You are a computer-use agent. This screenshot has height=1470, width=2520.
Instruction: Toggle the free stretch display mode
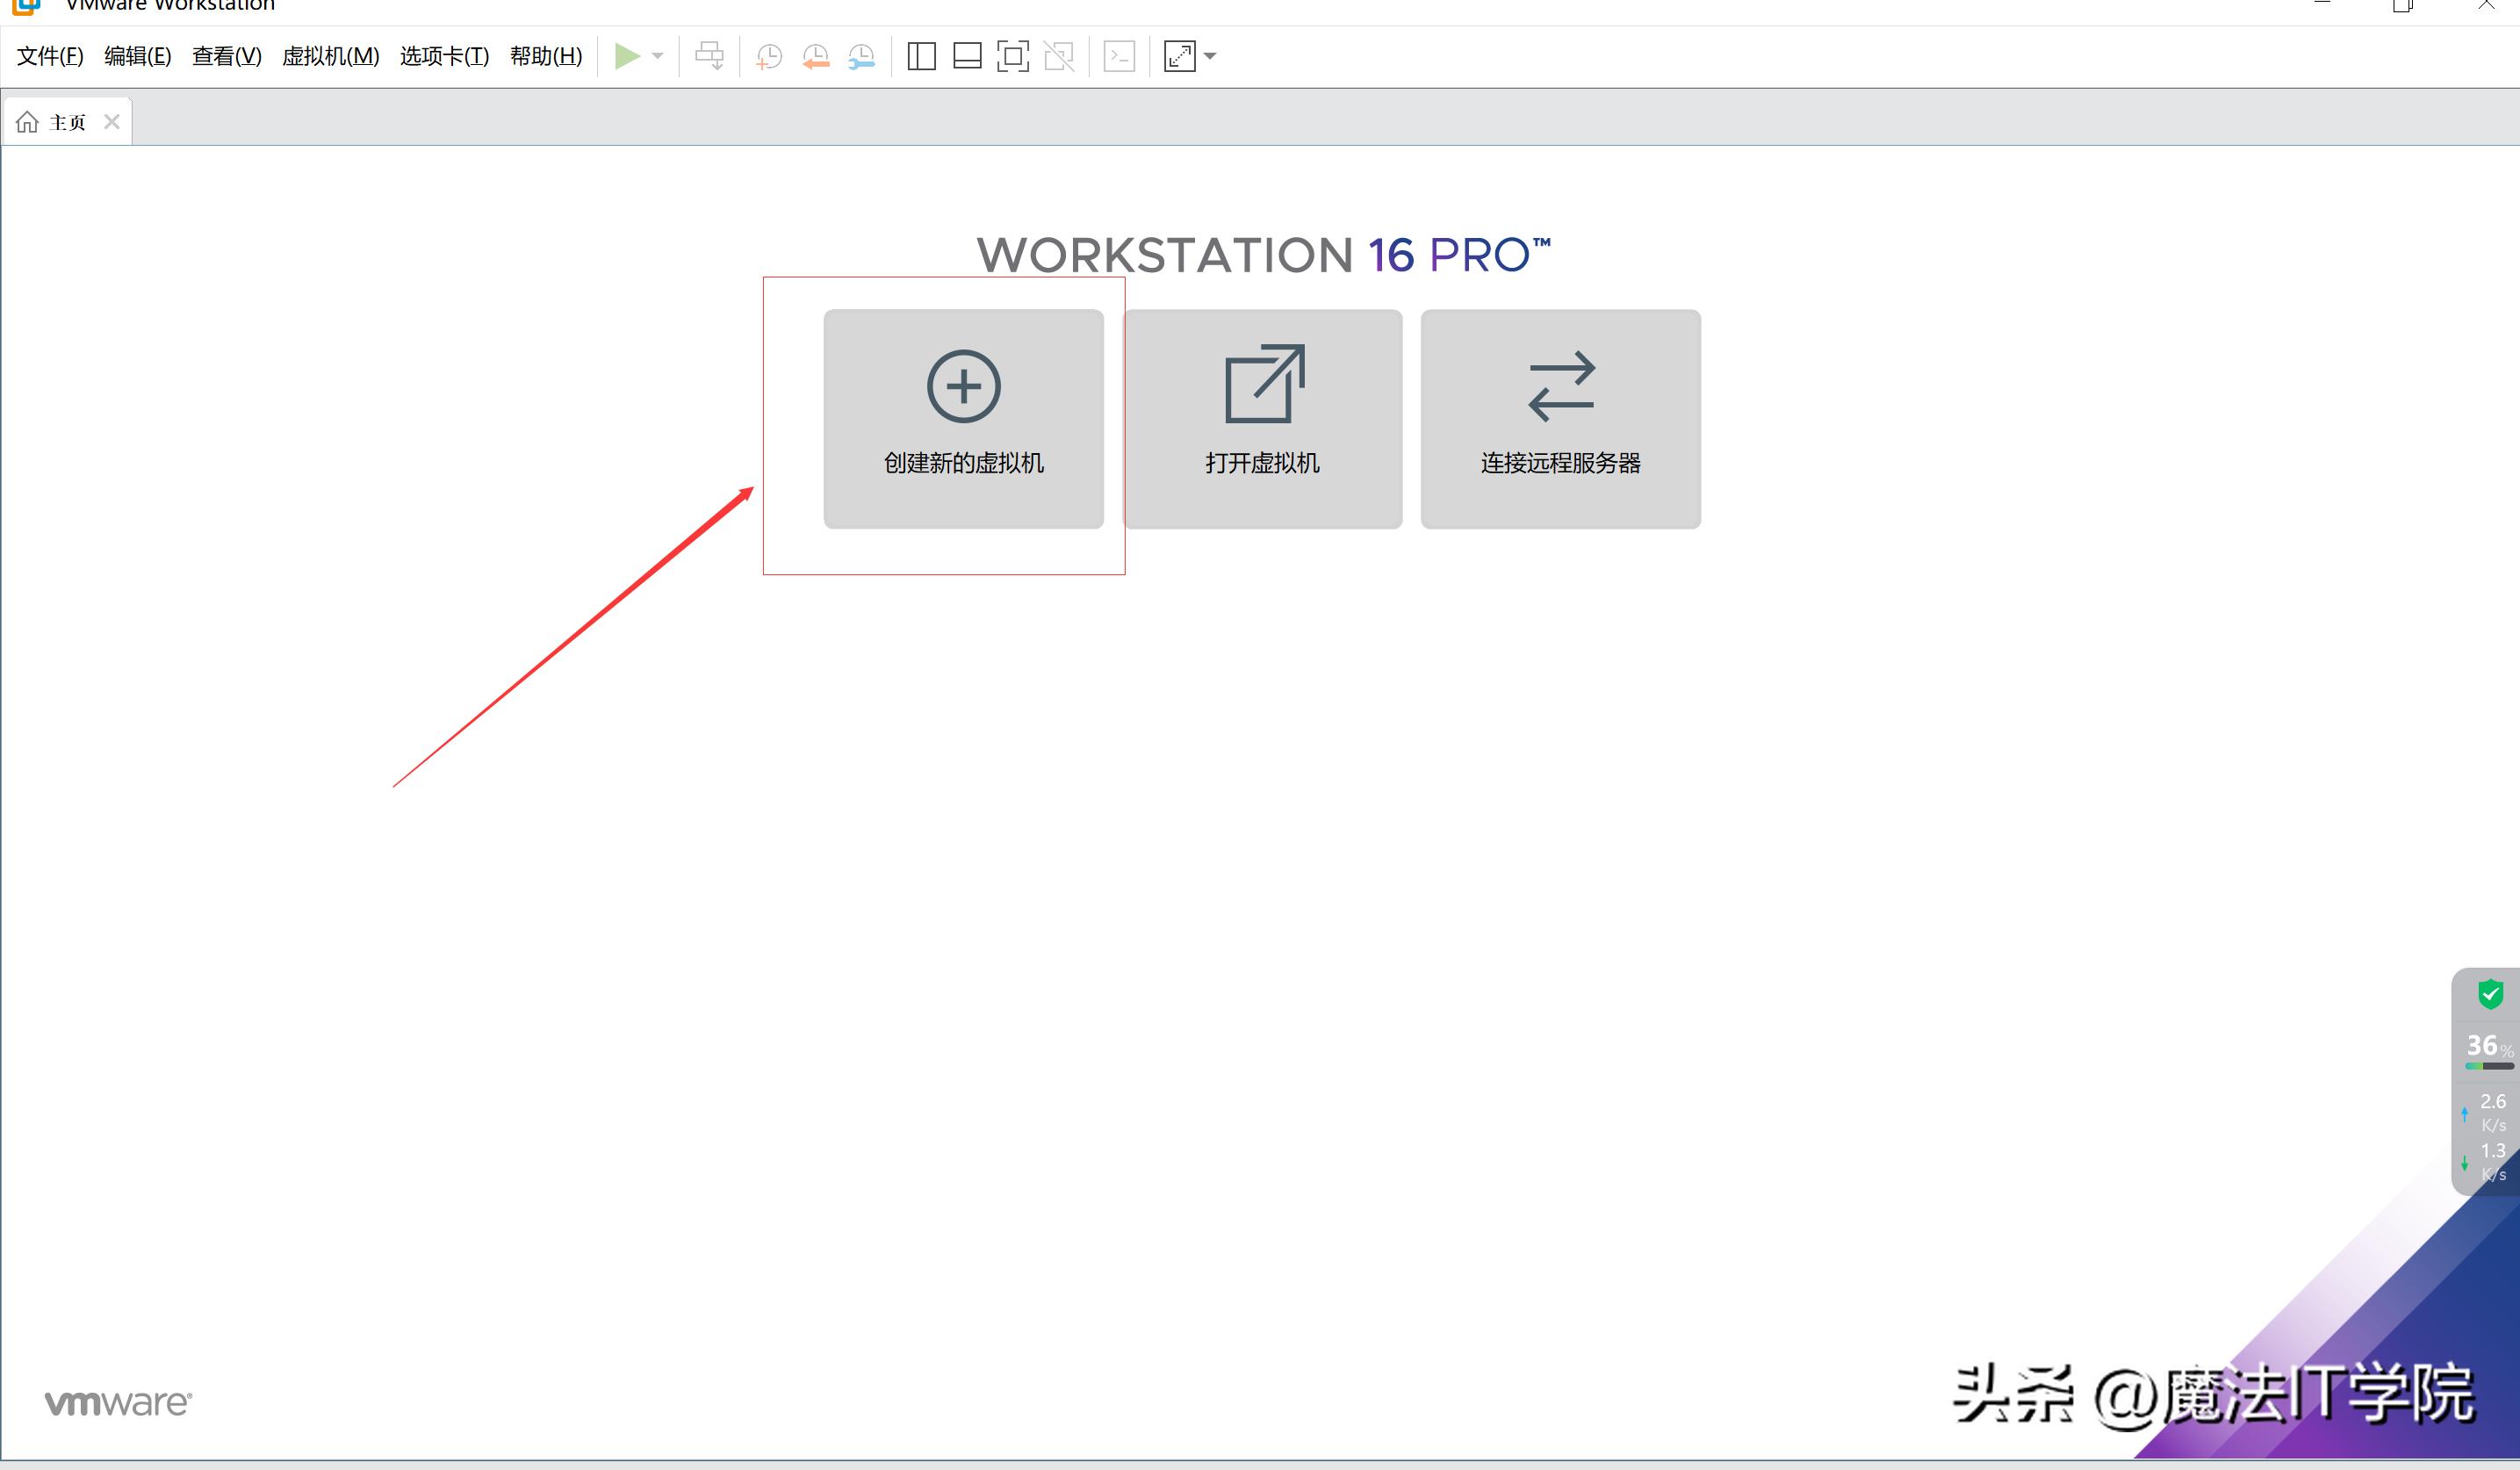[x=1180, y=56]
